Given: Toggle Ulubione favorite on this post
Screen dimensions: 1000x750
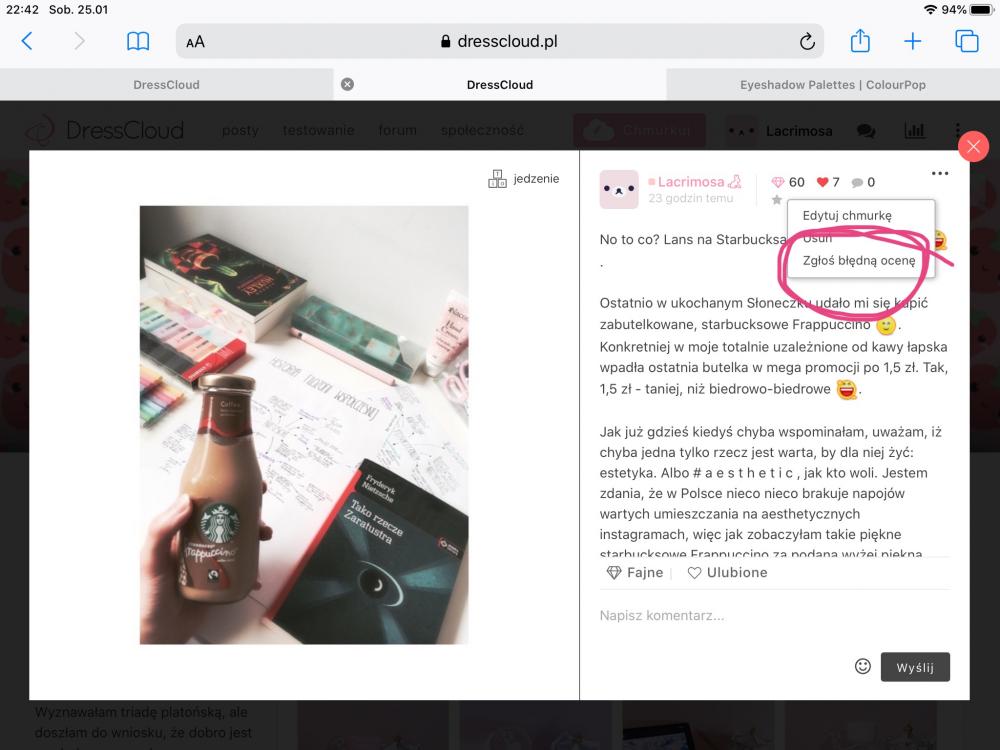Looking at the screenshot, I should tap(727, 573).
